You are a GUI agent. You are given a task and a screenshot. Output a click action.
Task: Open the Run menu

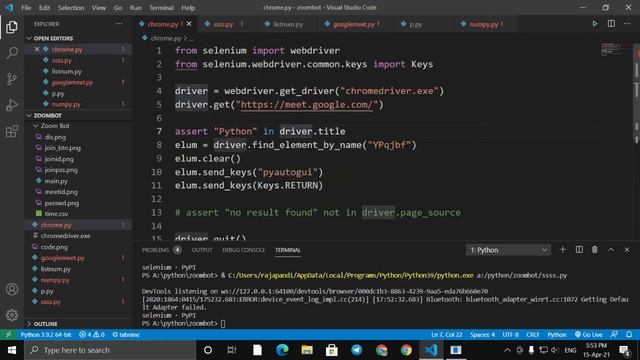point(135,8)
